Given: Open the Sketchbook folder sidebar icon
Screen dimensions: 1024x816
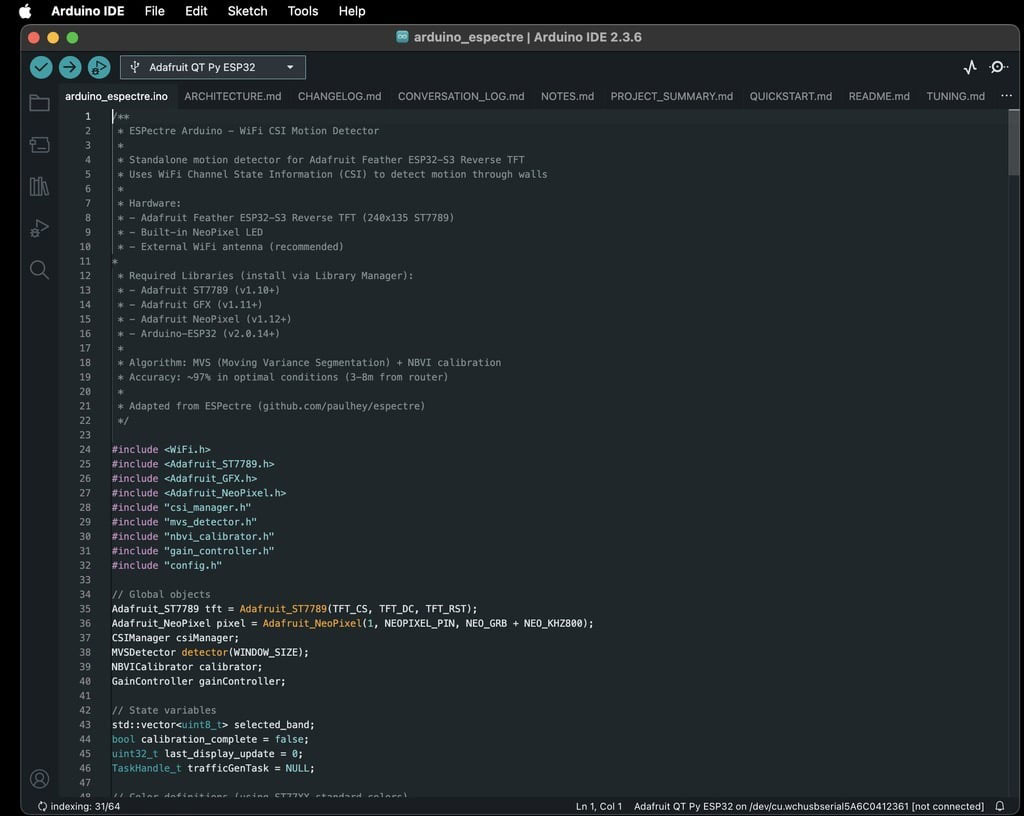Looking at the screenshot, I should tap(39, 103).
